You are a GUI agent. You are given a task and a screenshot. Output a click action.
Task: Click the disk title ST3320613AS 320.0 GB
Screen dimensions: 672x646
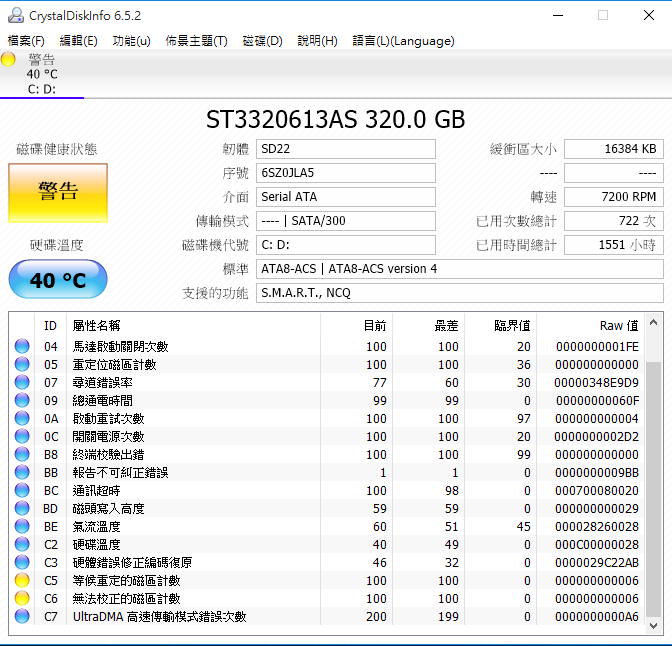pos(336,119)
